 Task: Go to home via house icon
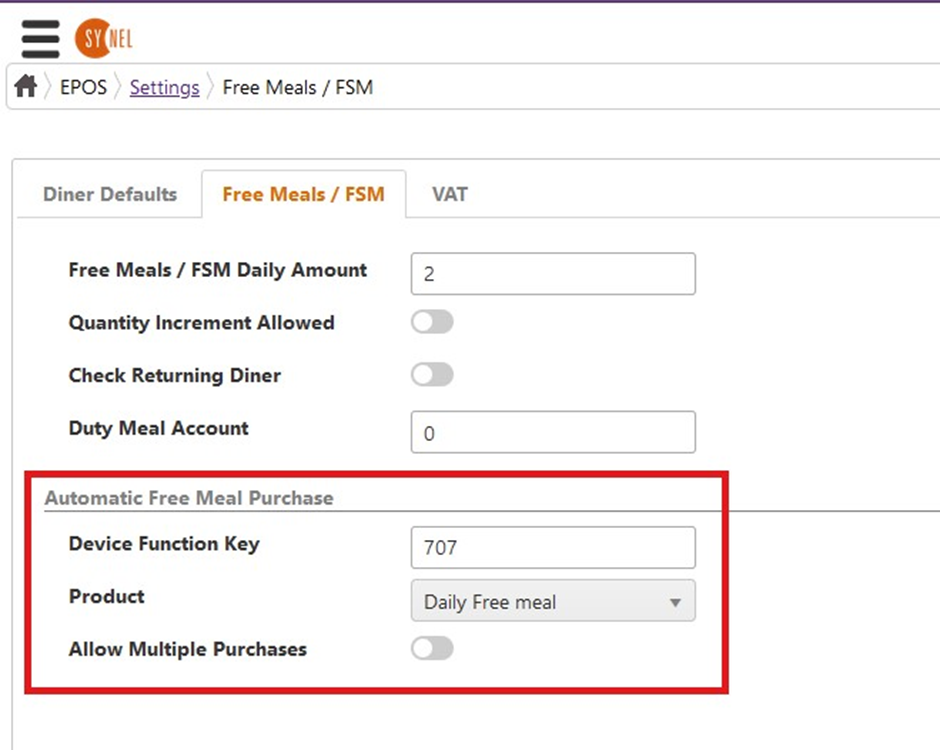point(26,86)
